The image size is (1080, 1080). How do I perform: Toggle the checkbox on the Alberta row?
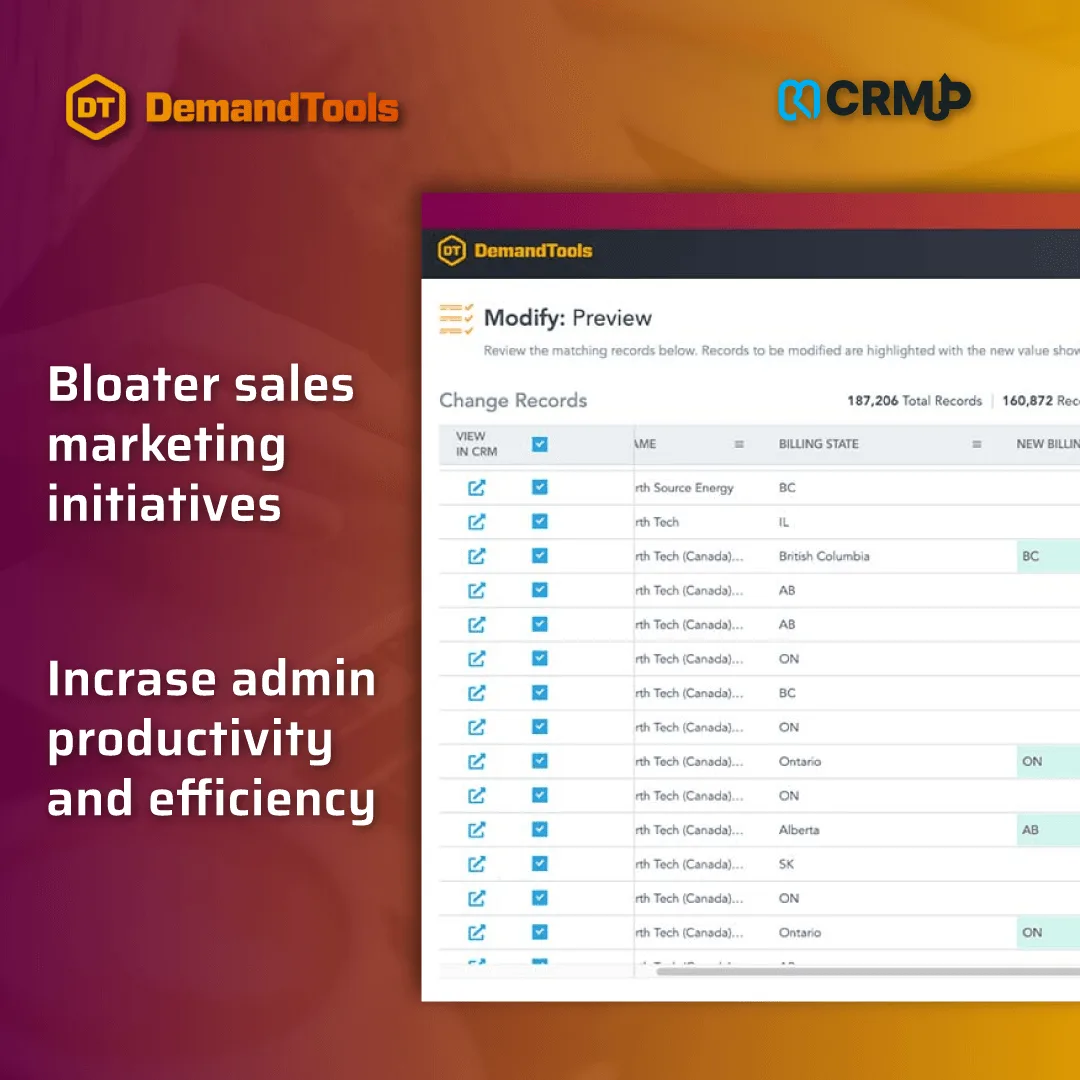(x=539, y=829)
